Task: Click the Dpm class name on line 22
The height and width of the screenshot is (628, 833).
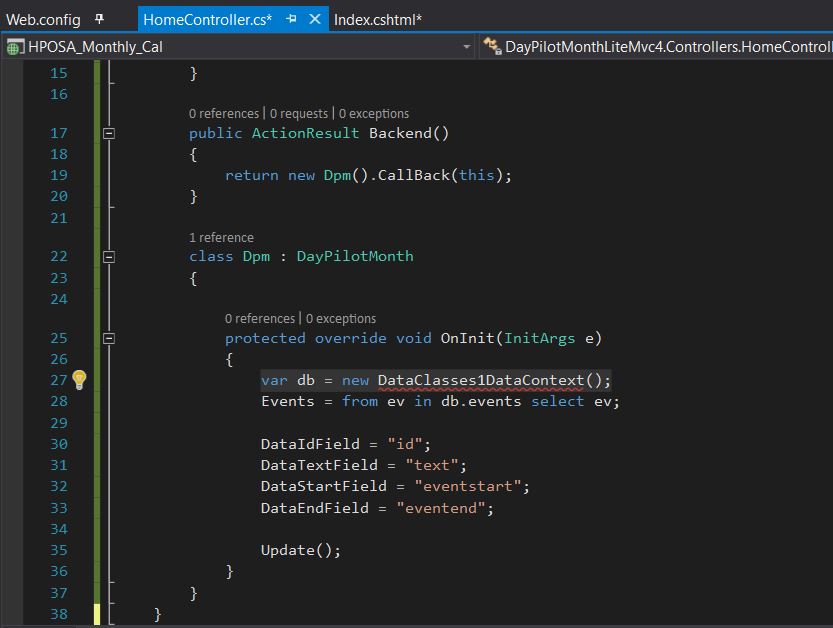Action: (256, 257)
